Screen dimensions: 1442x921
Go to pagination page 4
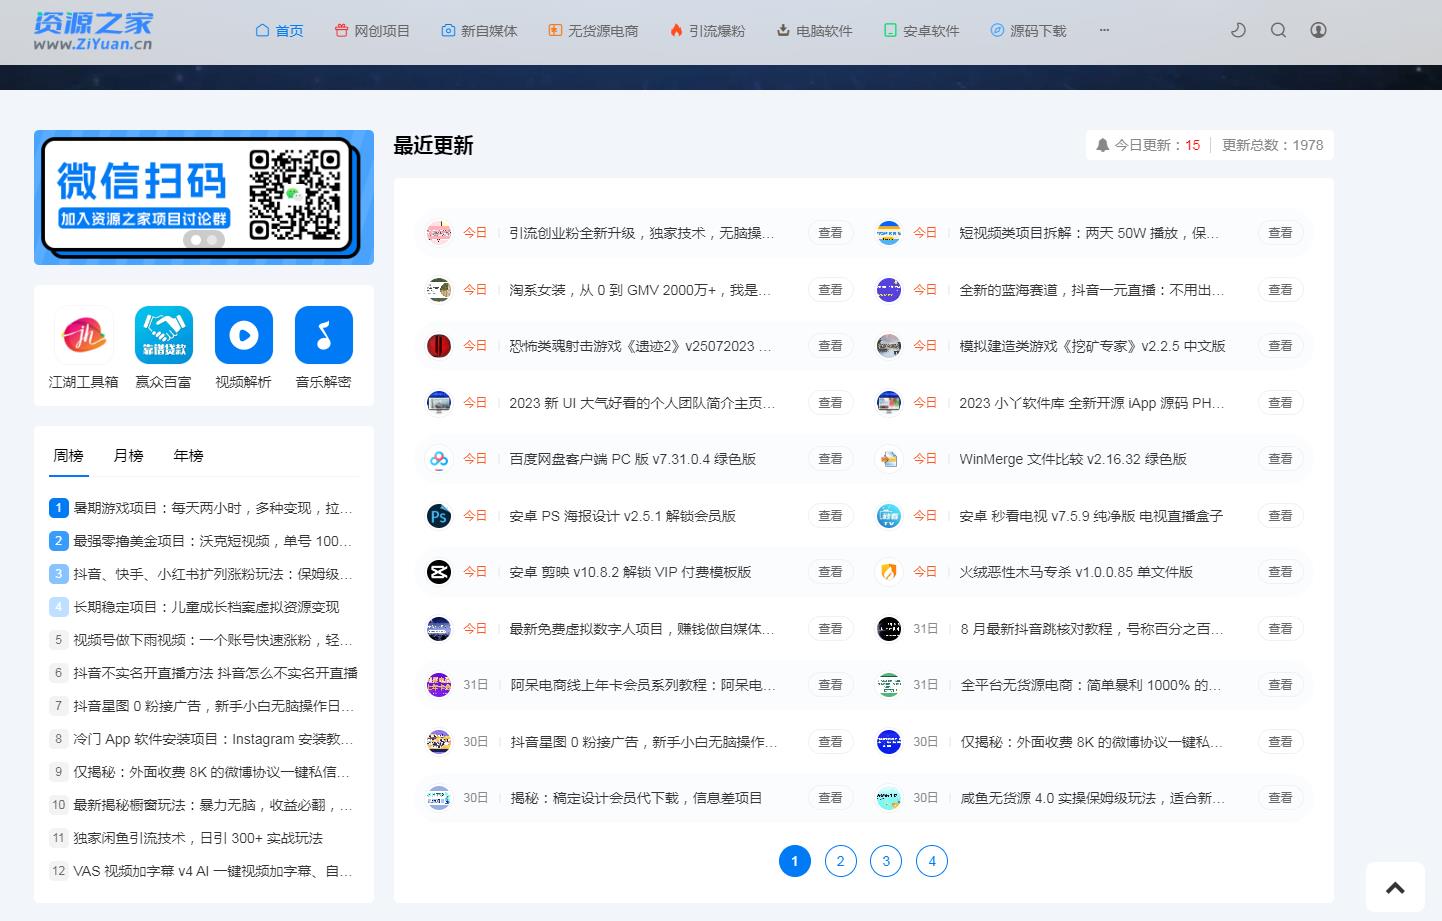coord(932,861)
